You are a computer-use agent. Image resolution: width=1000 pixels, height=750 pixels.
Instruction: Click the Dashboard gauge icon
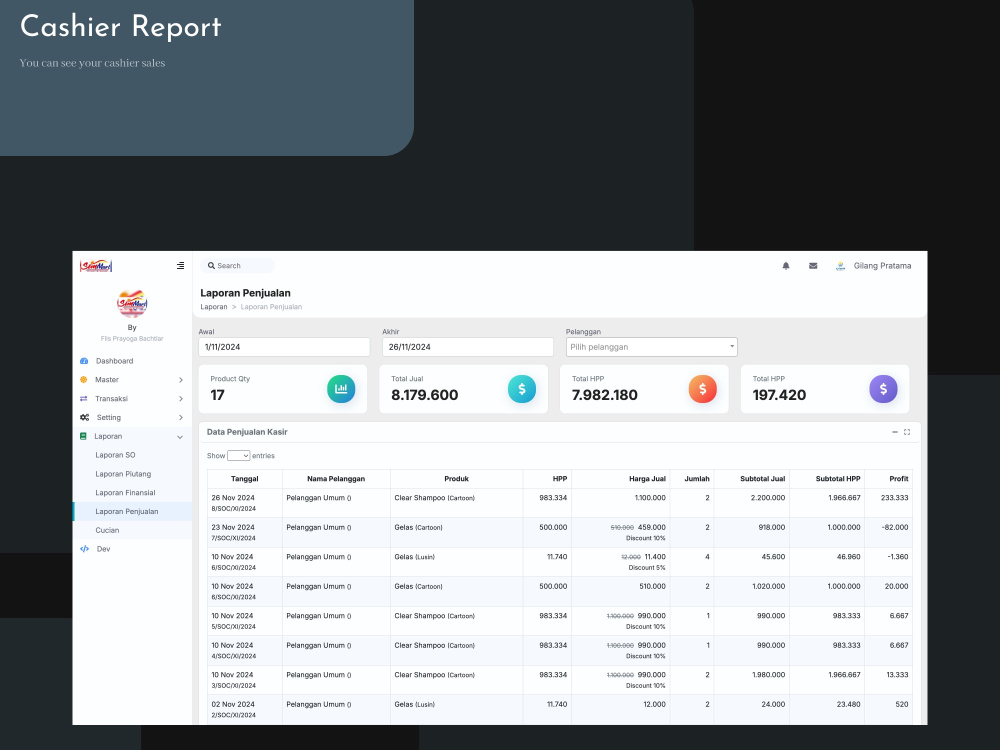coord(84,361)
